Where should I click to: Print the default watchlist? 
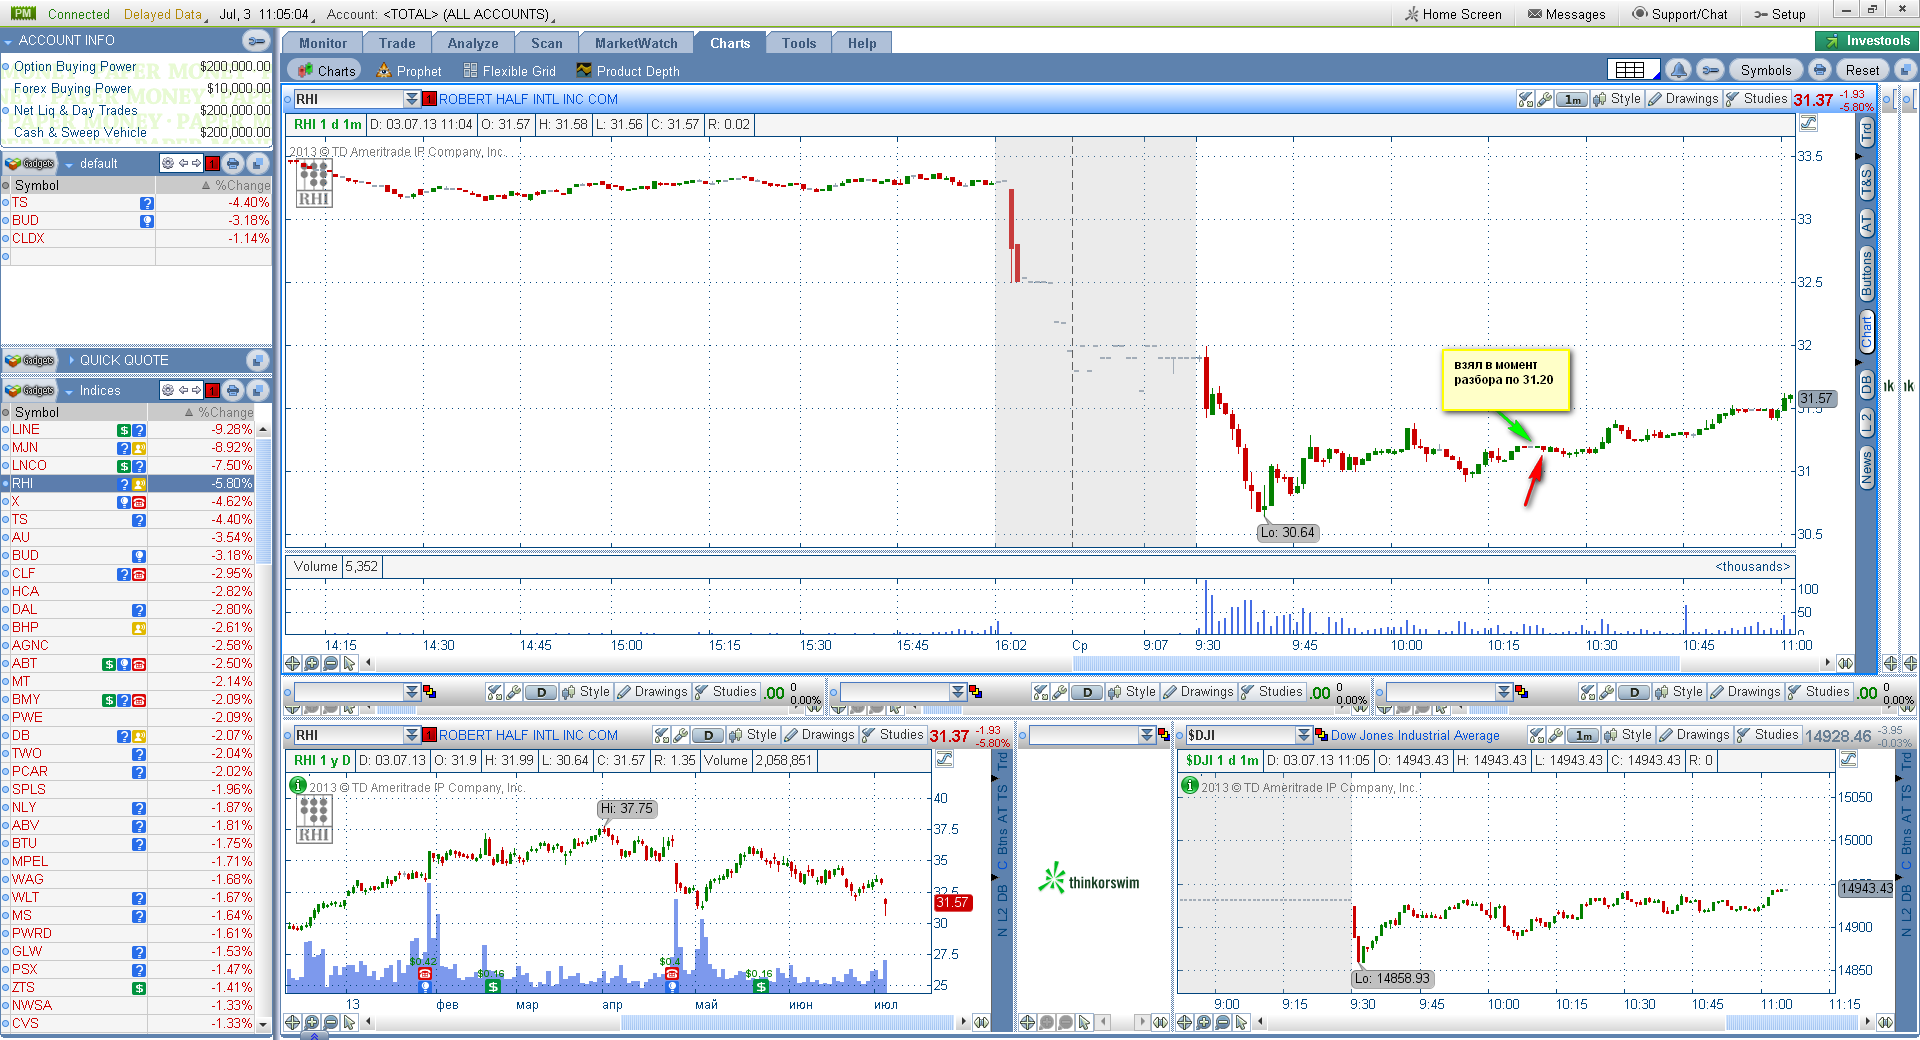tap(233, 164)
